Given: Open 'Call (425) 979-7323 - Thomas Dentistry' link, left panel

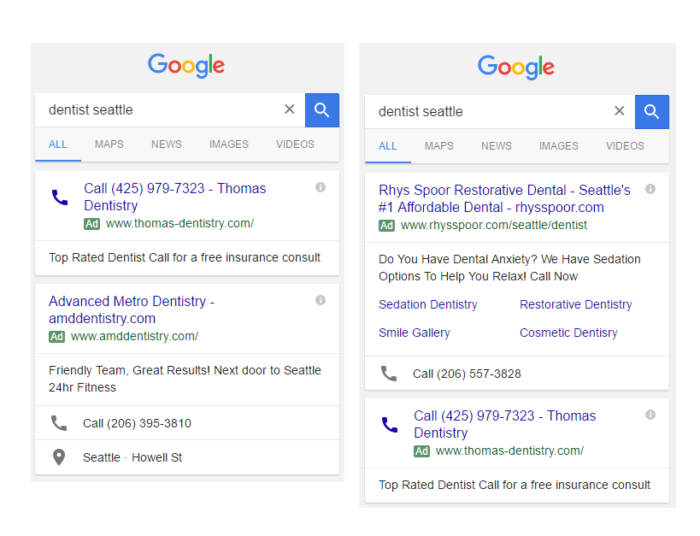Looking at the screenshot, I should click(x=175, y=197).
